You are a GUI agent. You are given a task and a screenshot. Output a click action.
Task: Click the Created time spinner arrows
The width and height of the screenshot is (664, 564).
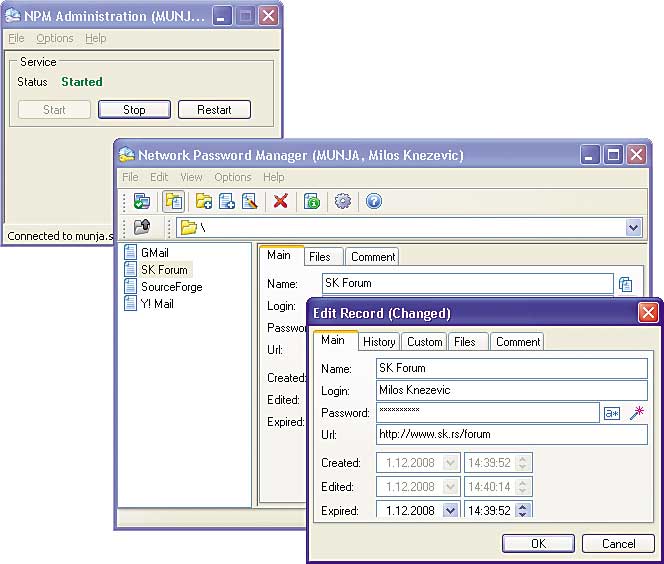523,463
